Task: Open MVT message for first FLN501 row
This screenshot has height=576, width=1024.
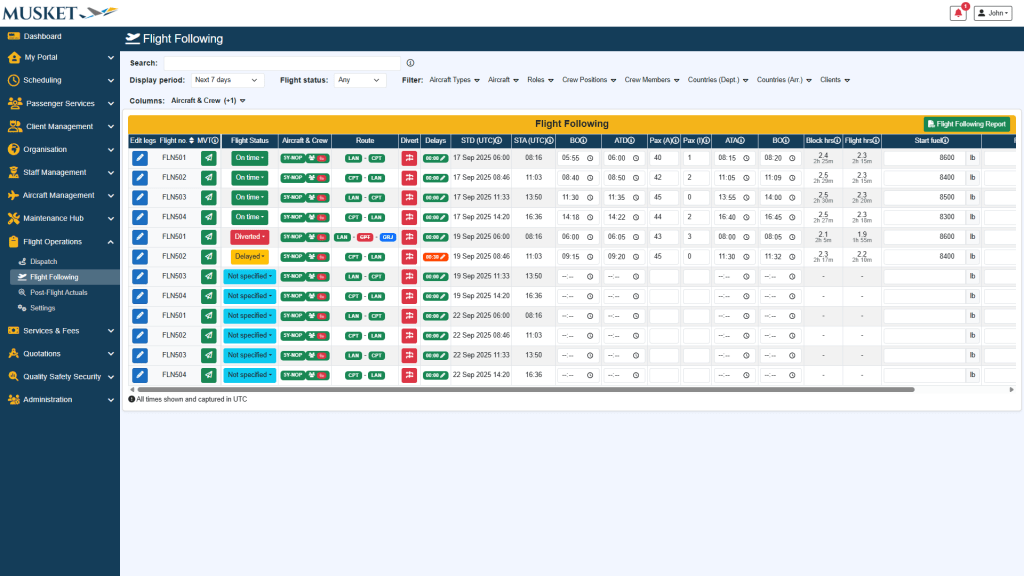Action: [x=208, y=158]
